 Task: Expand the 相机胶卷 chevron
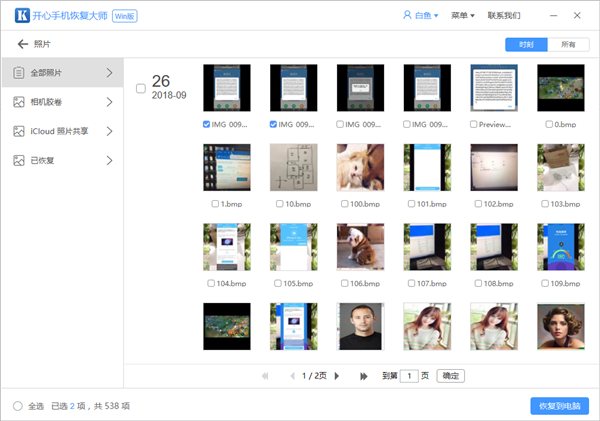(109, 102)
